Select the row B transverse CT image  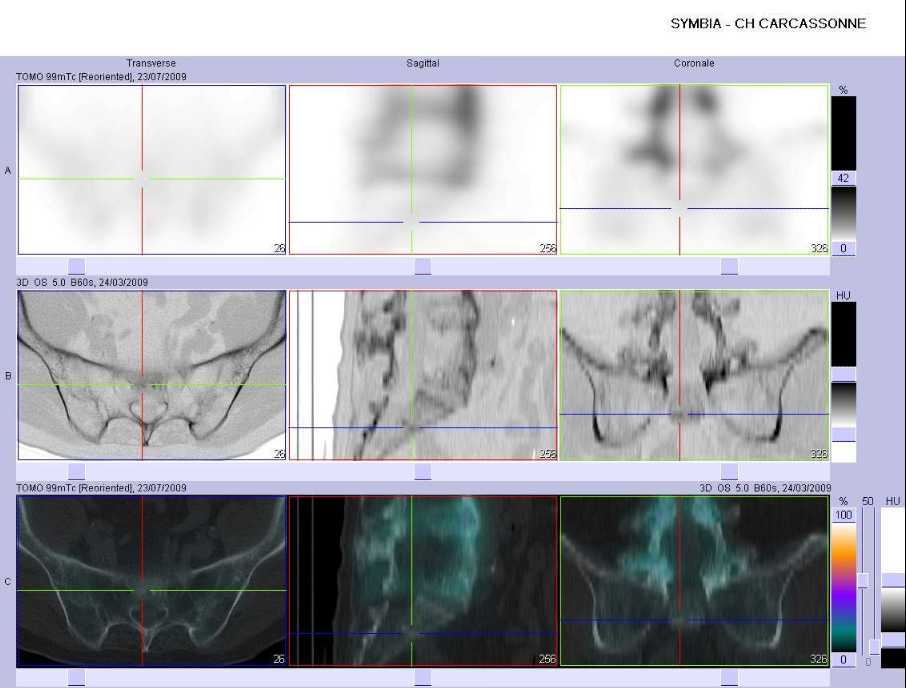152,375
